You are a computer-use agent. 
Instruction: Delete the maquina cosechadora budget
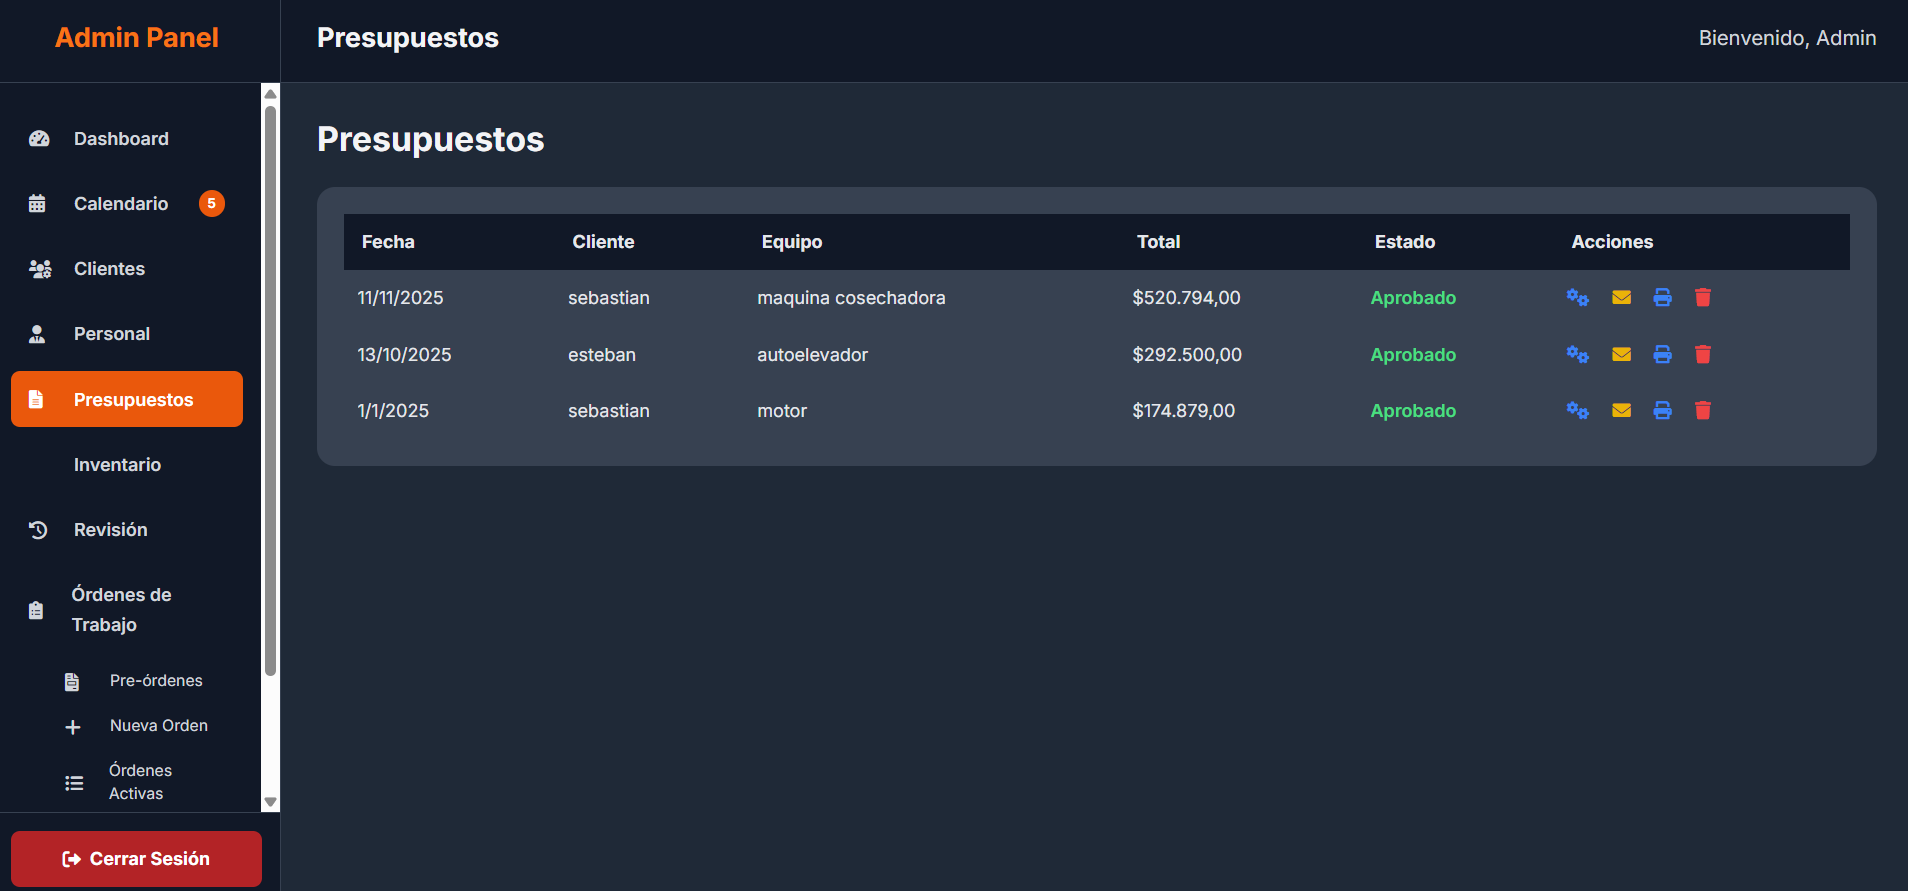point(1702,297)
